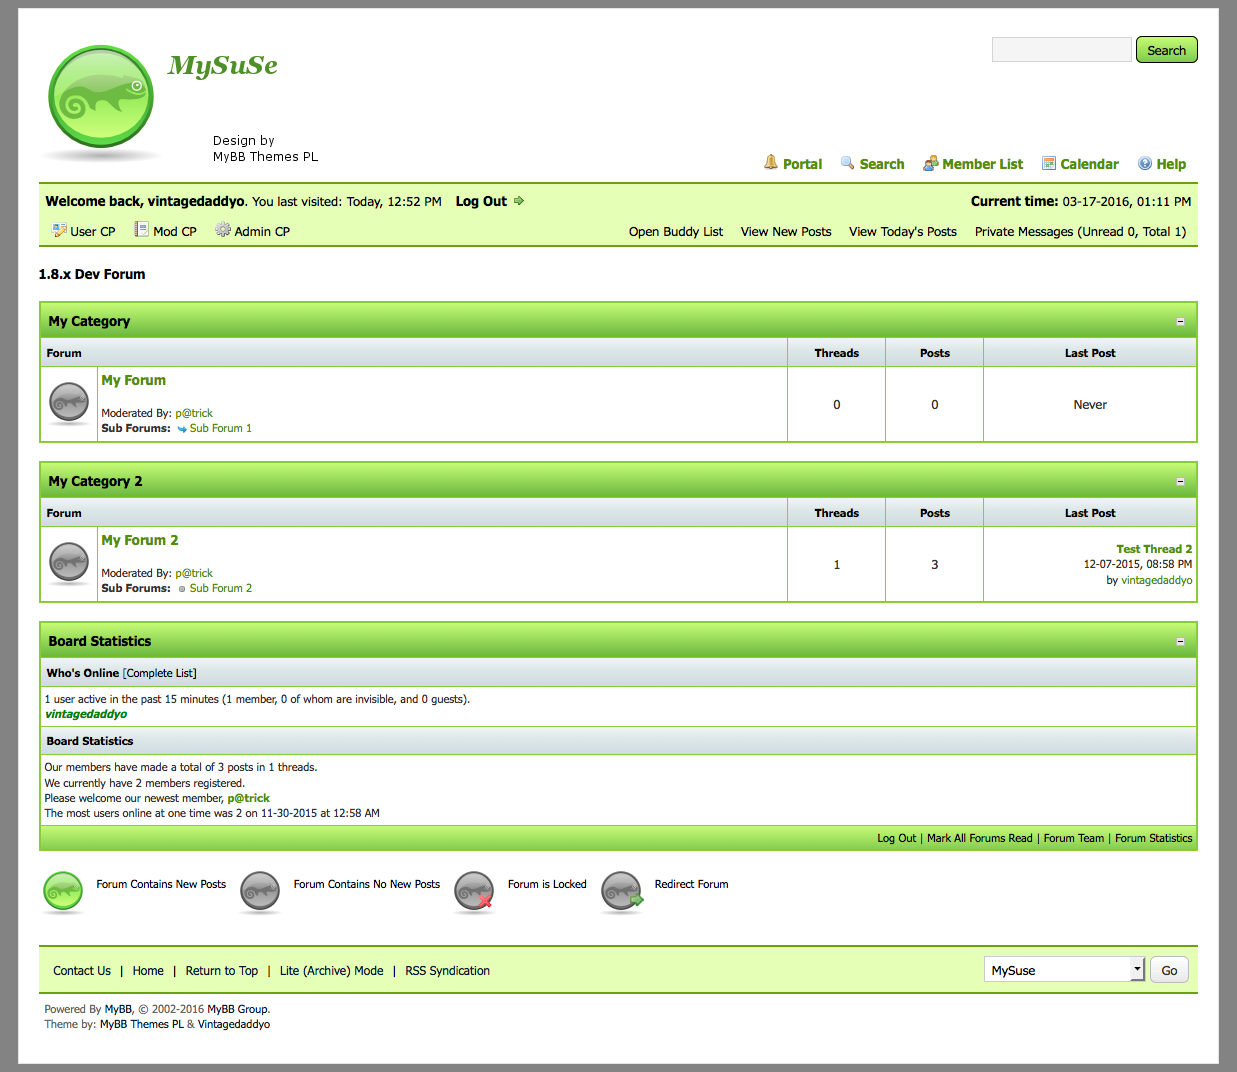Image resolution: width=1237 pixels, height=1072 pixels.
Task: Open the MySuse theme dropdown
Action: point(1064,970)
